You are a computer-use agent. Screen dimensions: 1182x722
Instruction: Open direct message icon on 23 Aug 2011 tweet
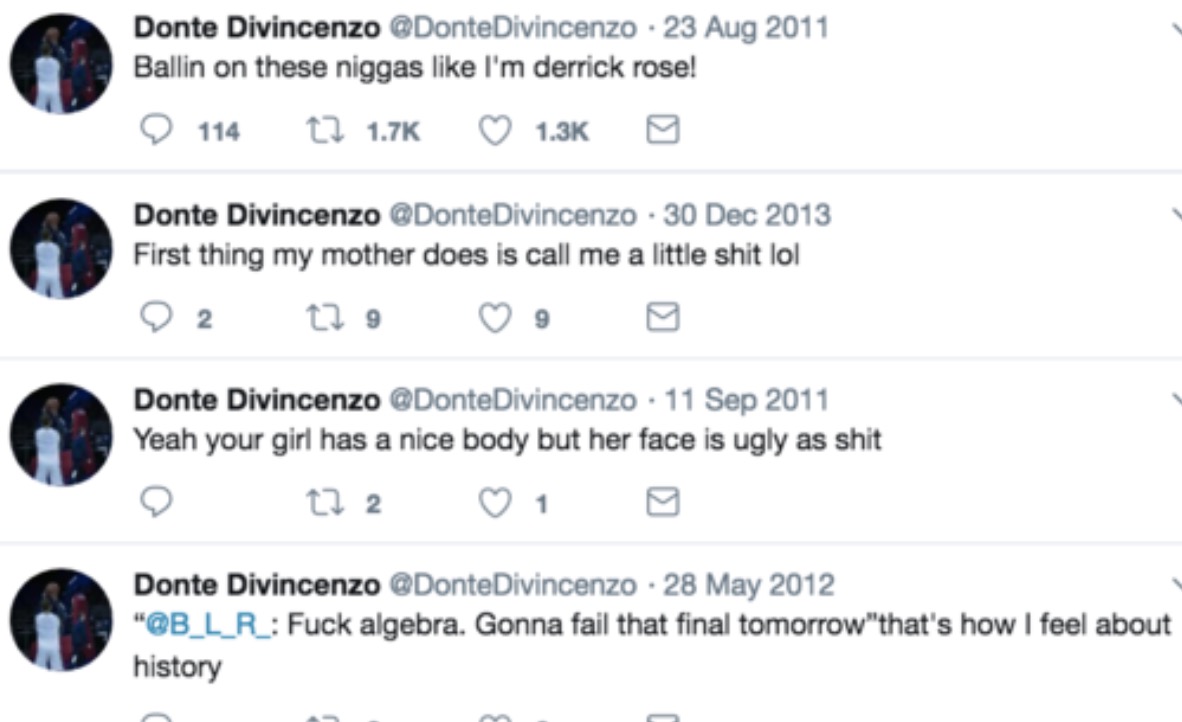[665, 132]
